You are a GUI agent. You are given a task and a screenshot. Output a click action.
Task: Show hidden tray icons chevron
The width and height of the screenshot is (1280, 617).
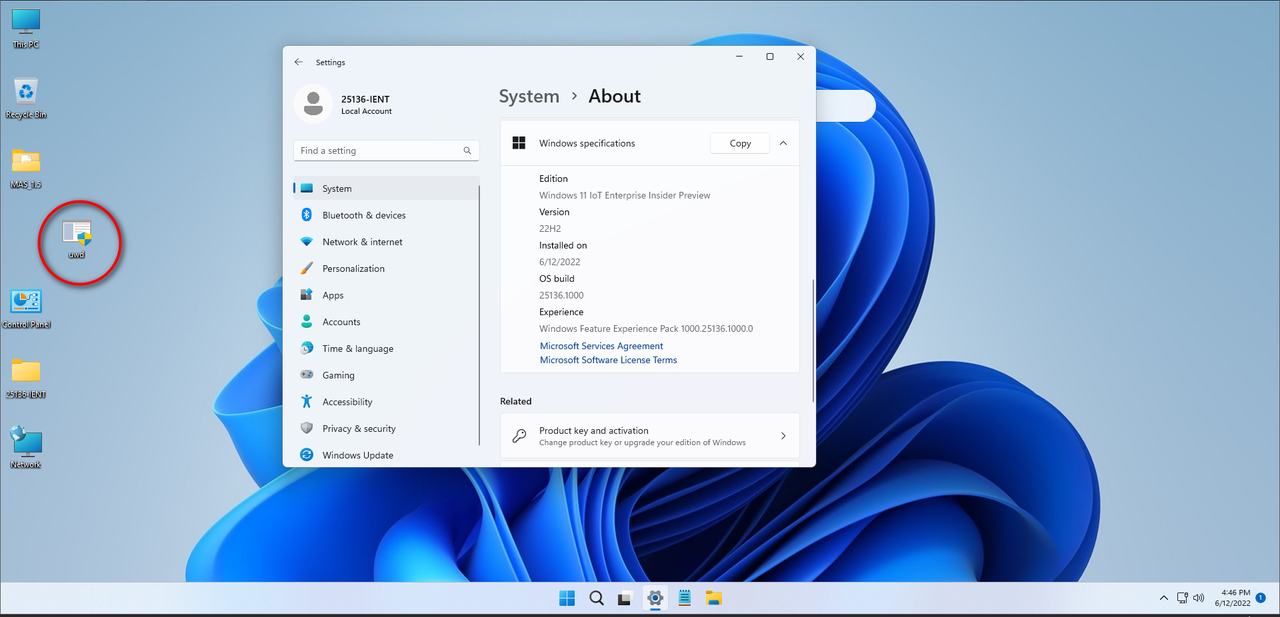tap(1164, 598)
